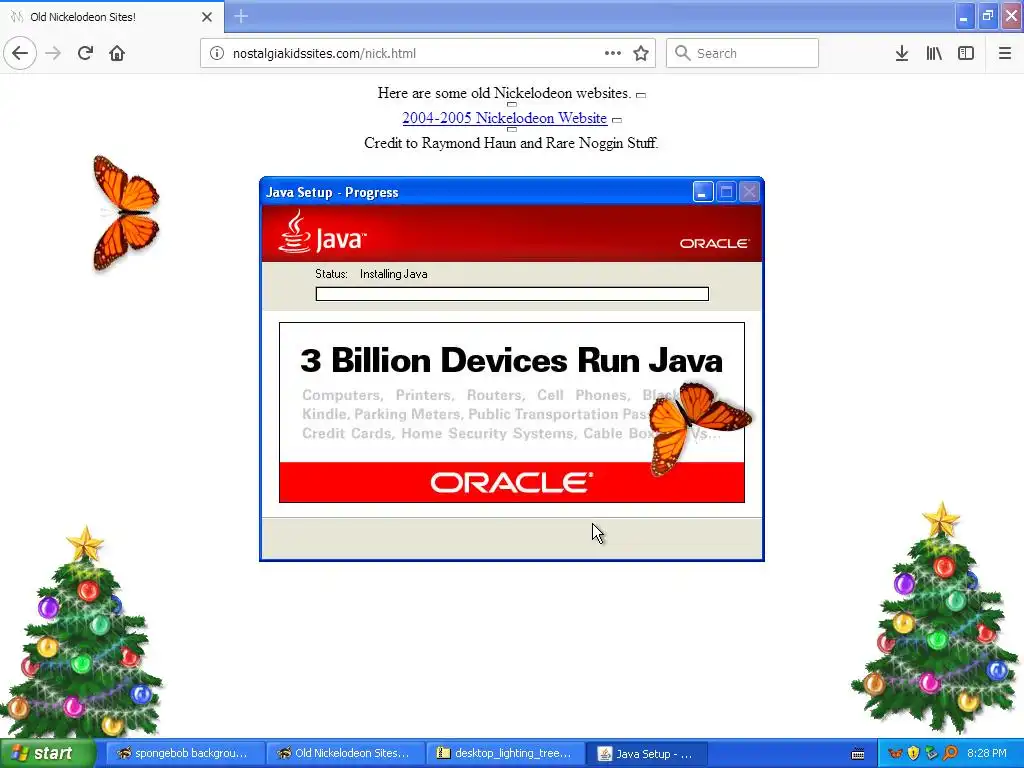Viewport: 1024px width, 768px height.
Task: Open the page actions three-dot menu
Action: pos(613,53)
